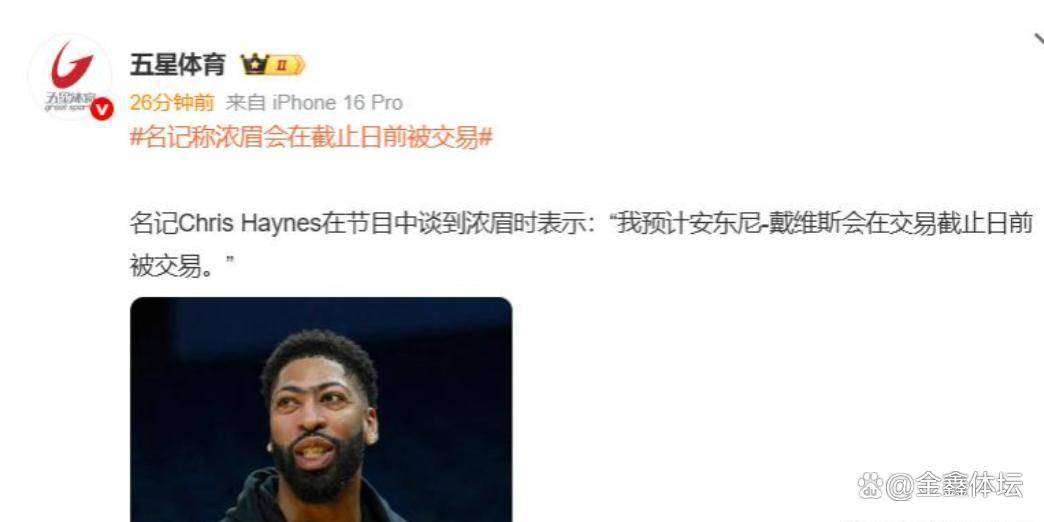
Task: Click the 26分钟前 timestamp
Action: 172,103
